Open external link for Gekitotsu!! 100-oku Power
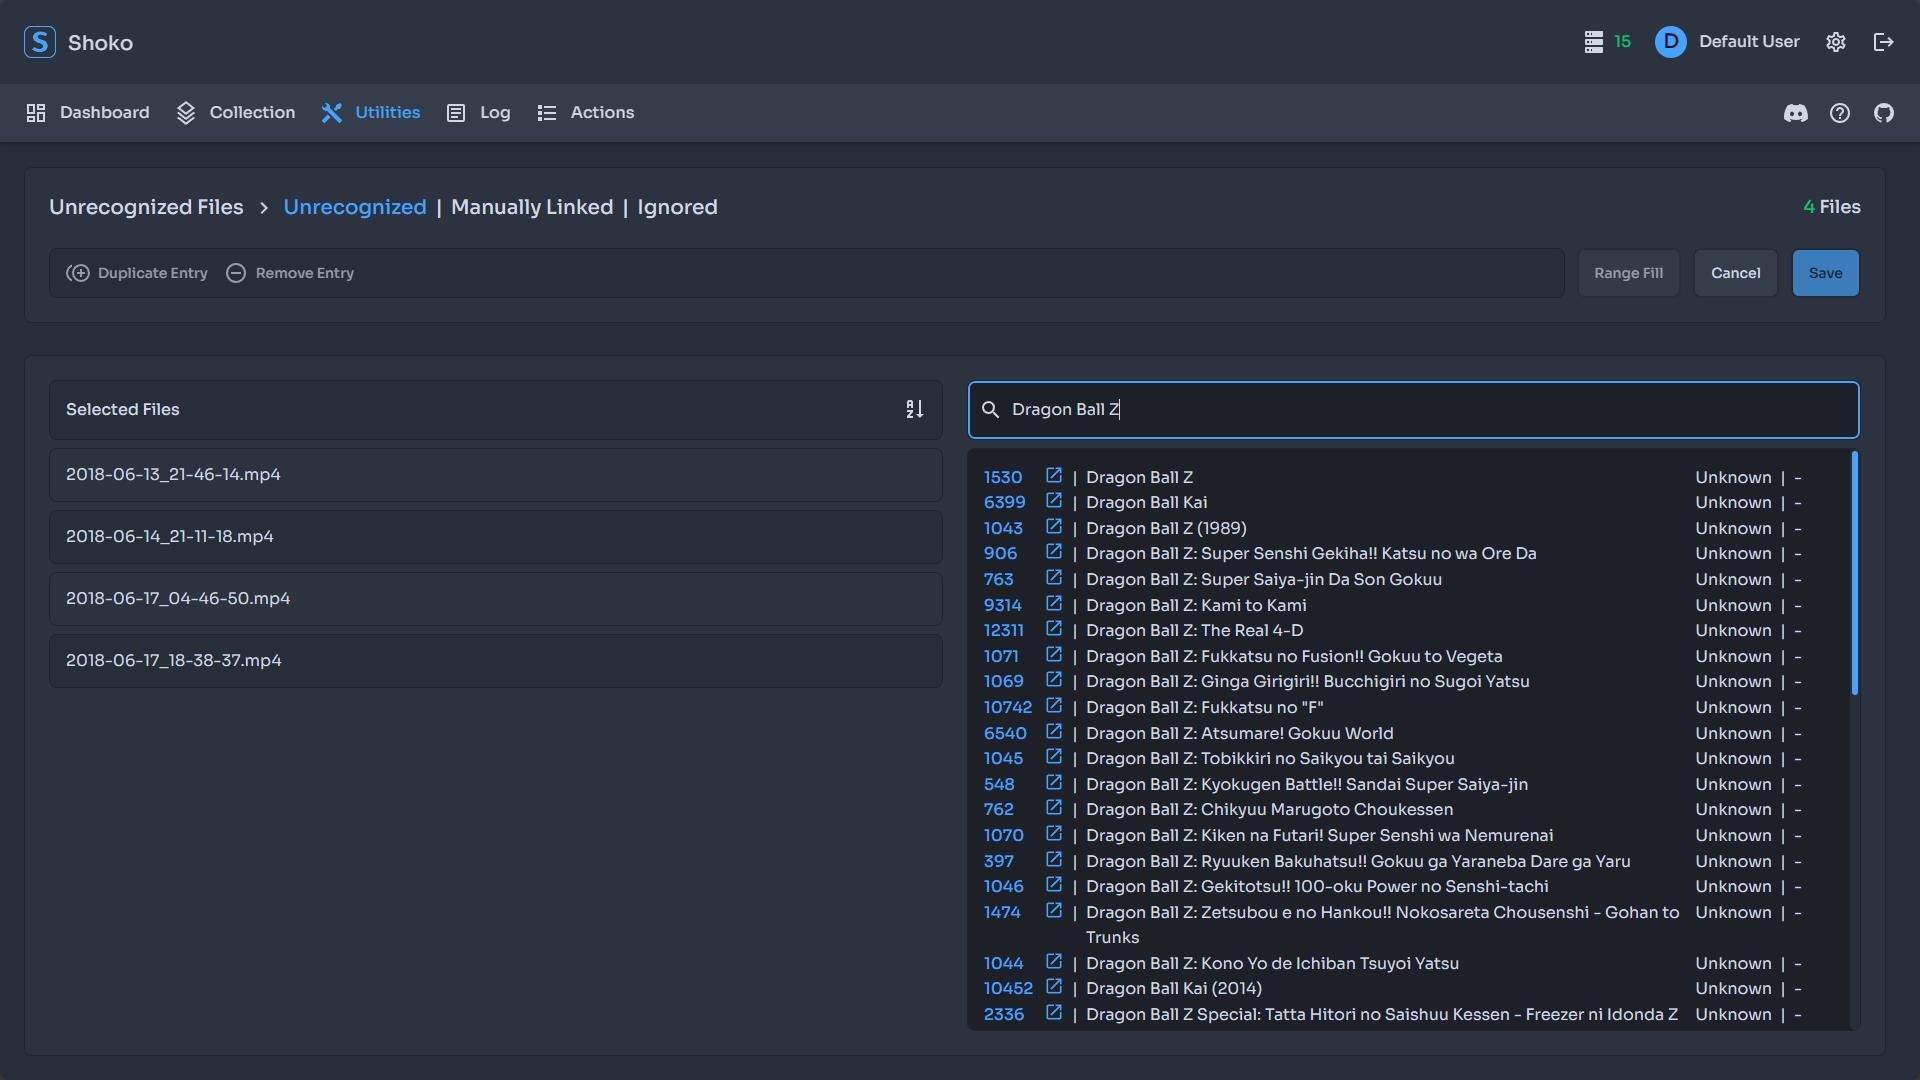1920x1080 pixels. click(x=1053, y=885)
